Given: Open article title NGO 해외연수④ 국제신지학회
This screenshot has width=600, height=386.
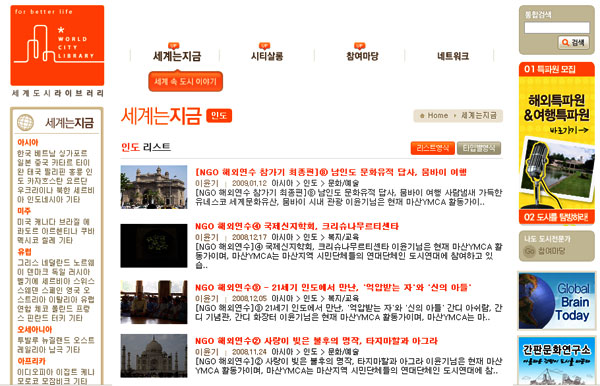Looking at the screenshot, I should tap(297, 226).
